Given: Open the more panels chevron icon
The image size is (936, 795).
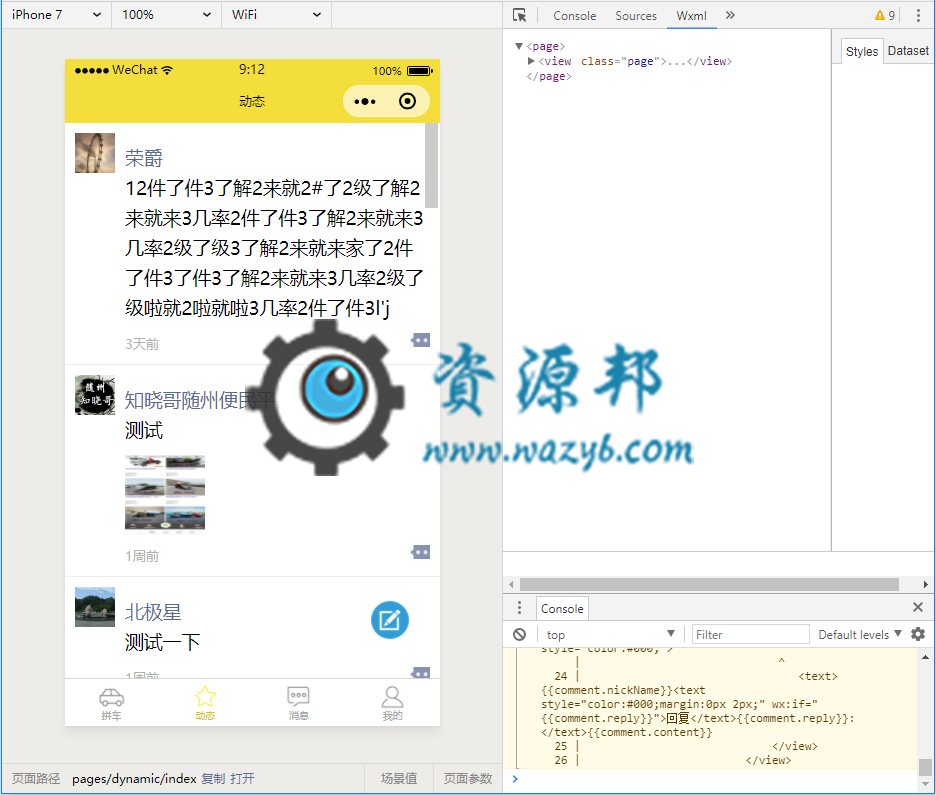Looking at the screenshot, I should coord(730,15).
